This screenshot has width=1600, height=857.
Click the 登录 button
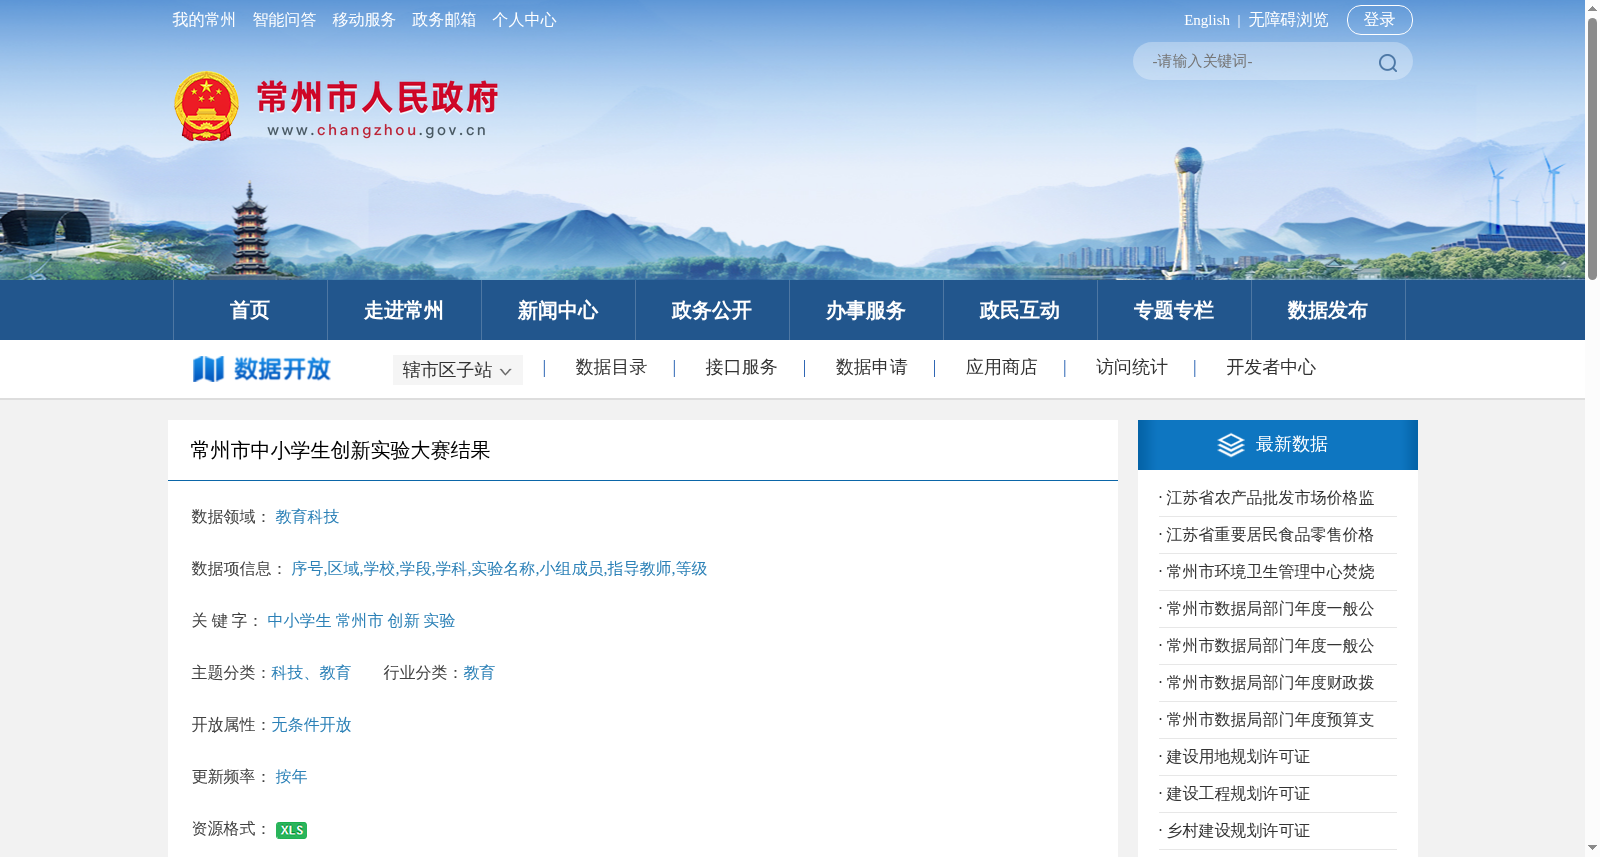[x=1380, y=20]
